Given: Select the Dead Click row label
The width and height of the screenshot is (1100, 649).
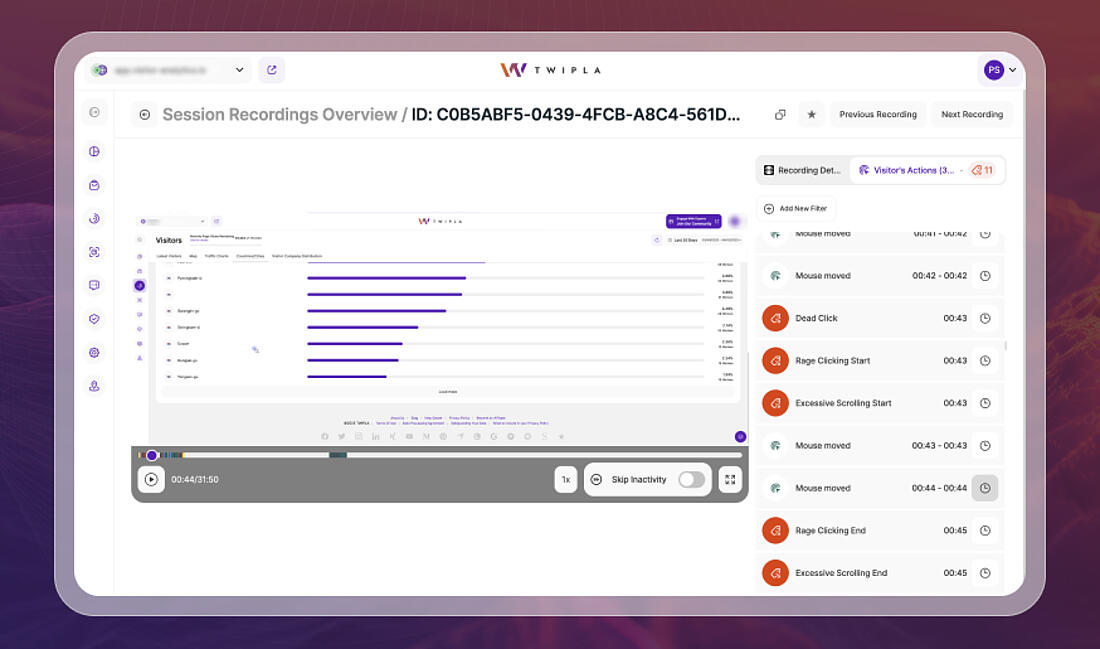Looking at the screenshot, I should pyautogui.click(x=816, y=319).
